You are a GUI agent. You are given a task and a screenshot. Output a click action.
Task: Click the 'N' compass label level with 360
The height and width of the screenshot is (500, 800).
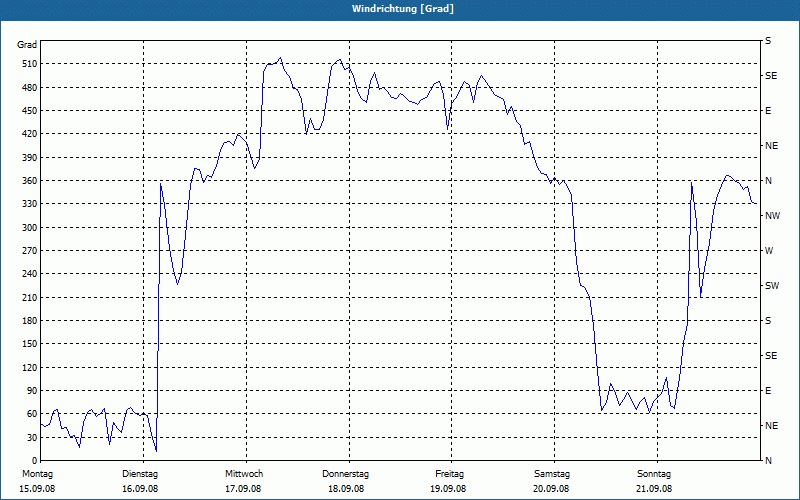click(x=768, y=181)
